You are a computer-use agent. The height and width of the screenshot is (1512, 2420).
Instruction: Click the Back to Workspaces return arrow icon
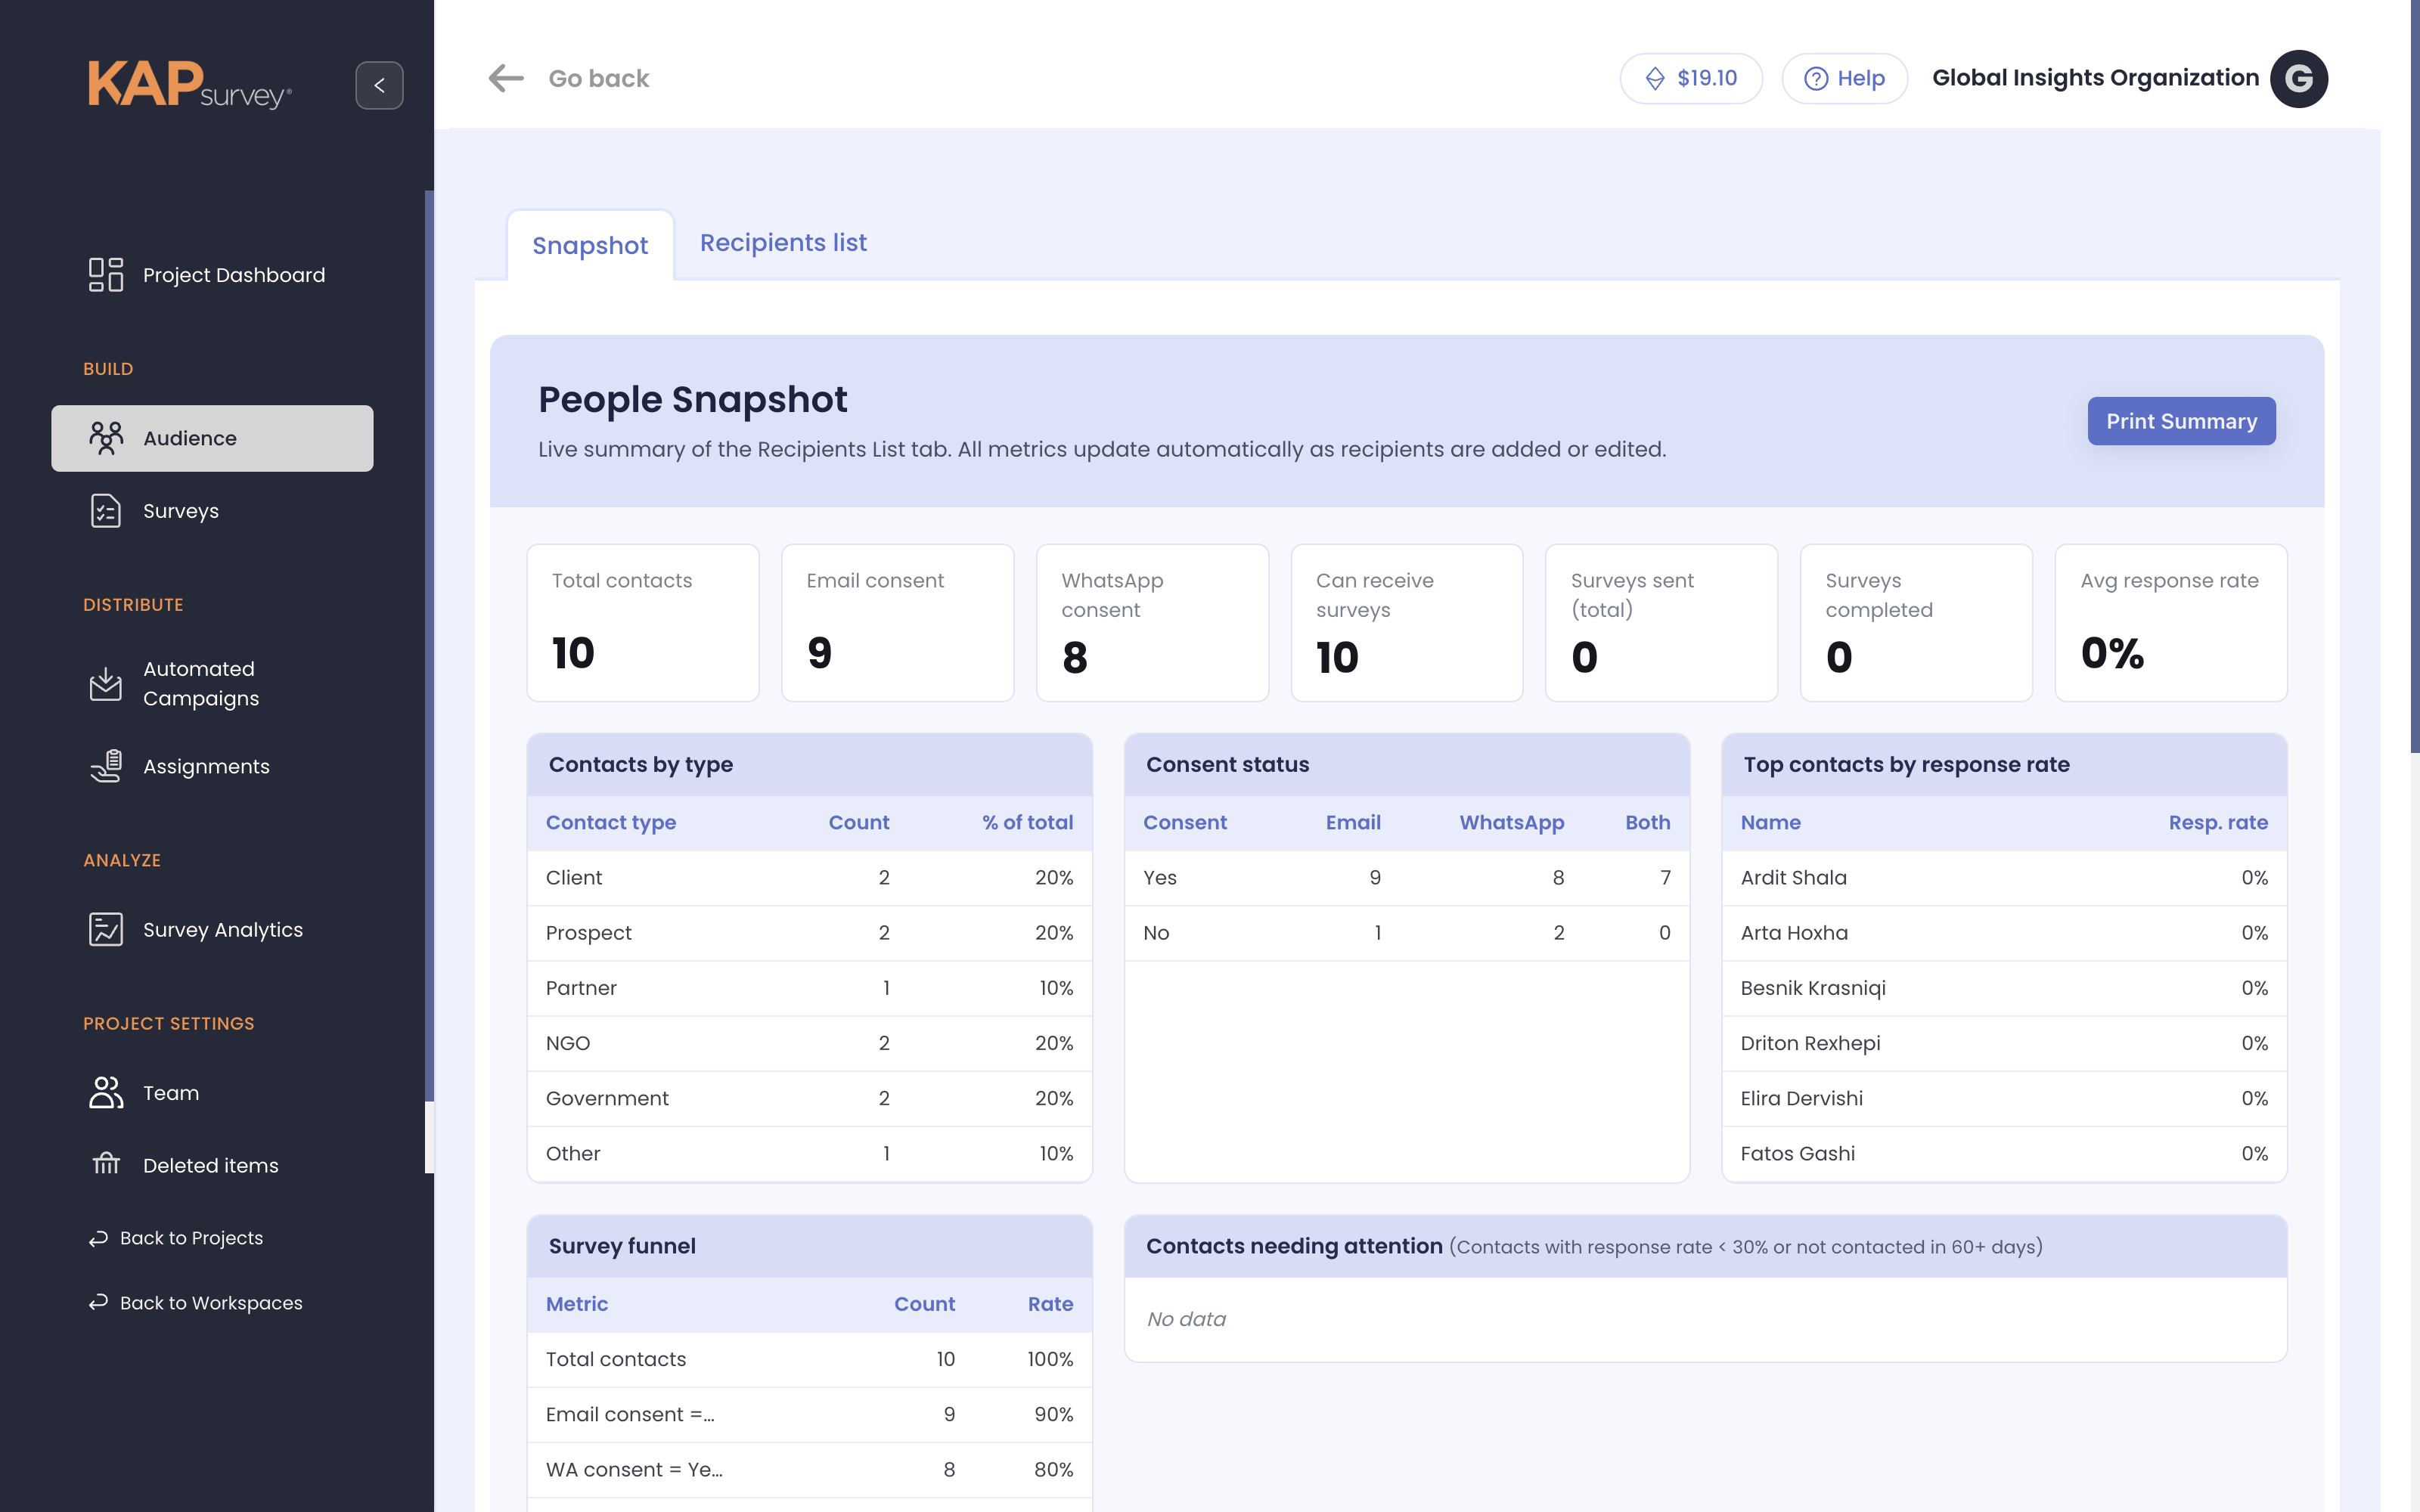pyautogui.click(x=98, y=1302)
